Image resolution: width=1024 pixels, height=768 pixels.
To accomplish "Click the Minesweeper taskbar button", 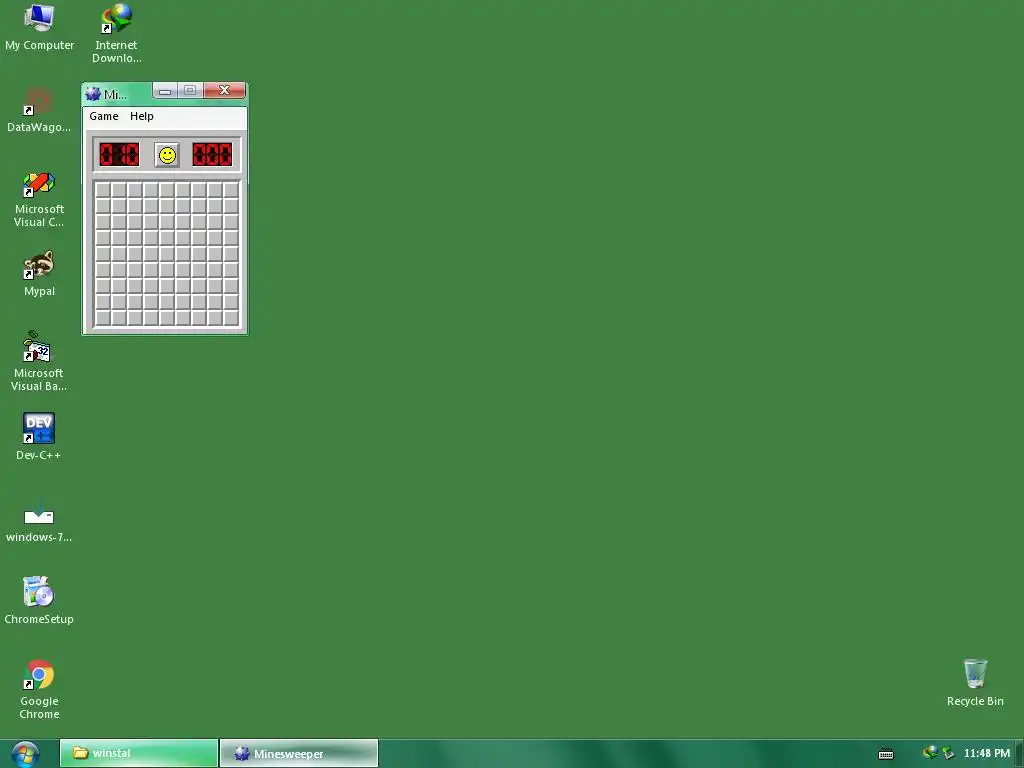I will (298, 753).
